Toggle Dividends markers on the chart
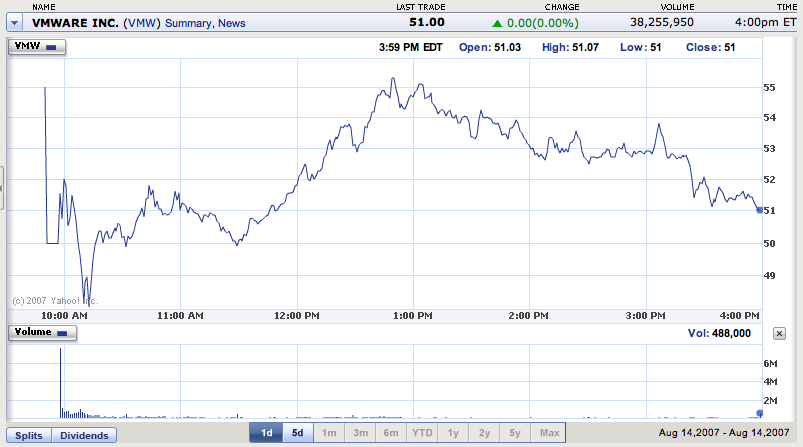The height and width of the screenshot is (447, 803). 84,436
